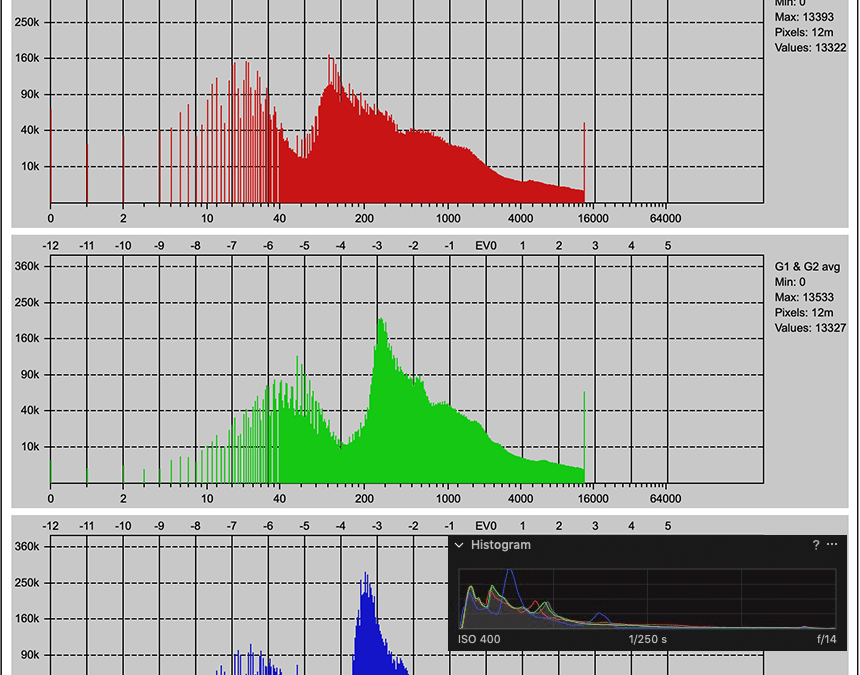Click the Max: 13533 green channel statistic
This screenshot has height=675, width=860.
pyautogui.click(x=804, y=297)
